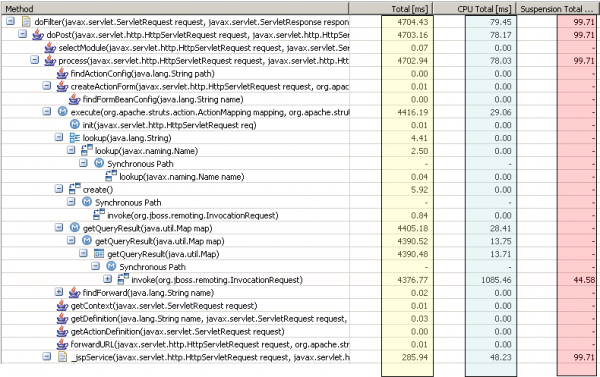Collapse the getQueryResult(java.util.Map) node

(x=83, y=253)
